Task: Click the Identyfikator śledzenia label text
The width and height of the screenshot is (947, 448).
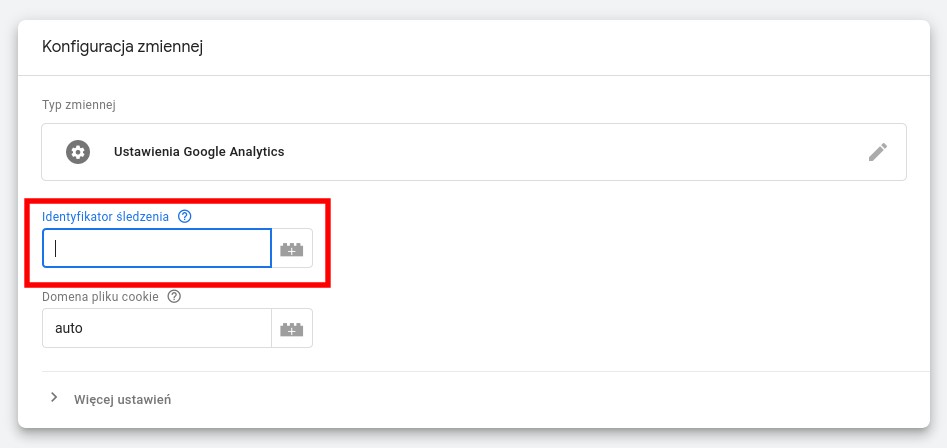Action: [x=106, y=217]
